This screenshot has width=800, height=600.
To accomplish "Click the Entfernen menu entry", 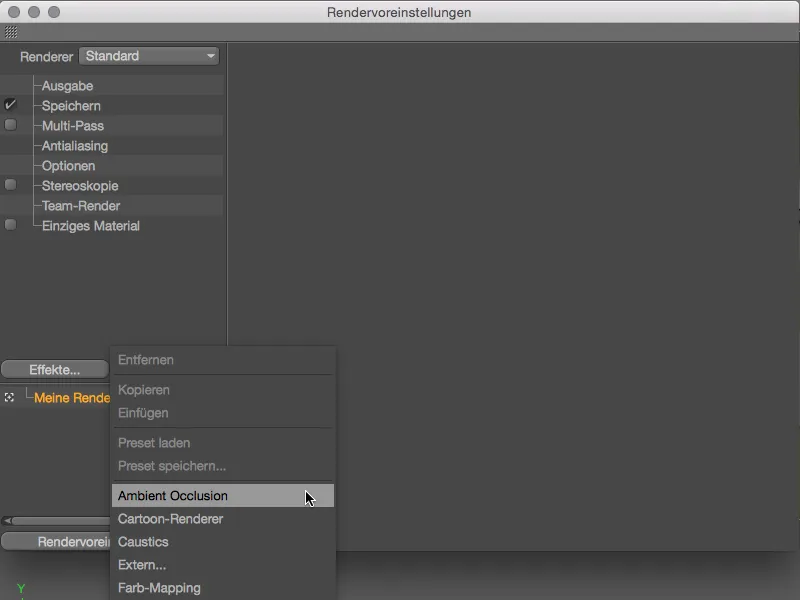I will pos(223,360).
